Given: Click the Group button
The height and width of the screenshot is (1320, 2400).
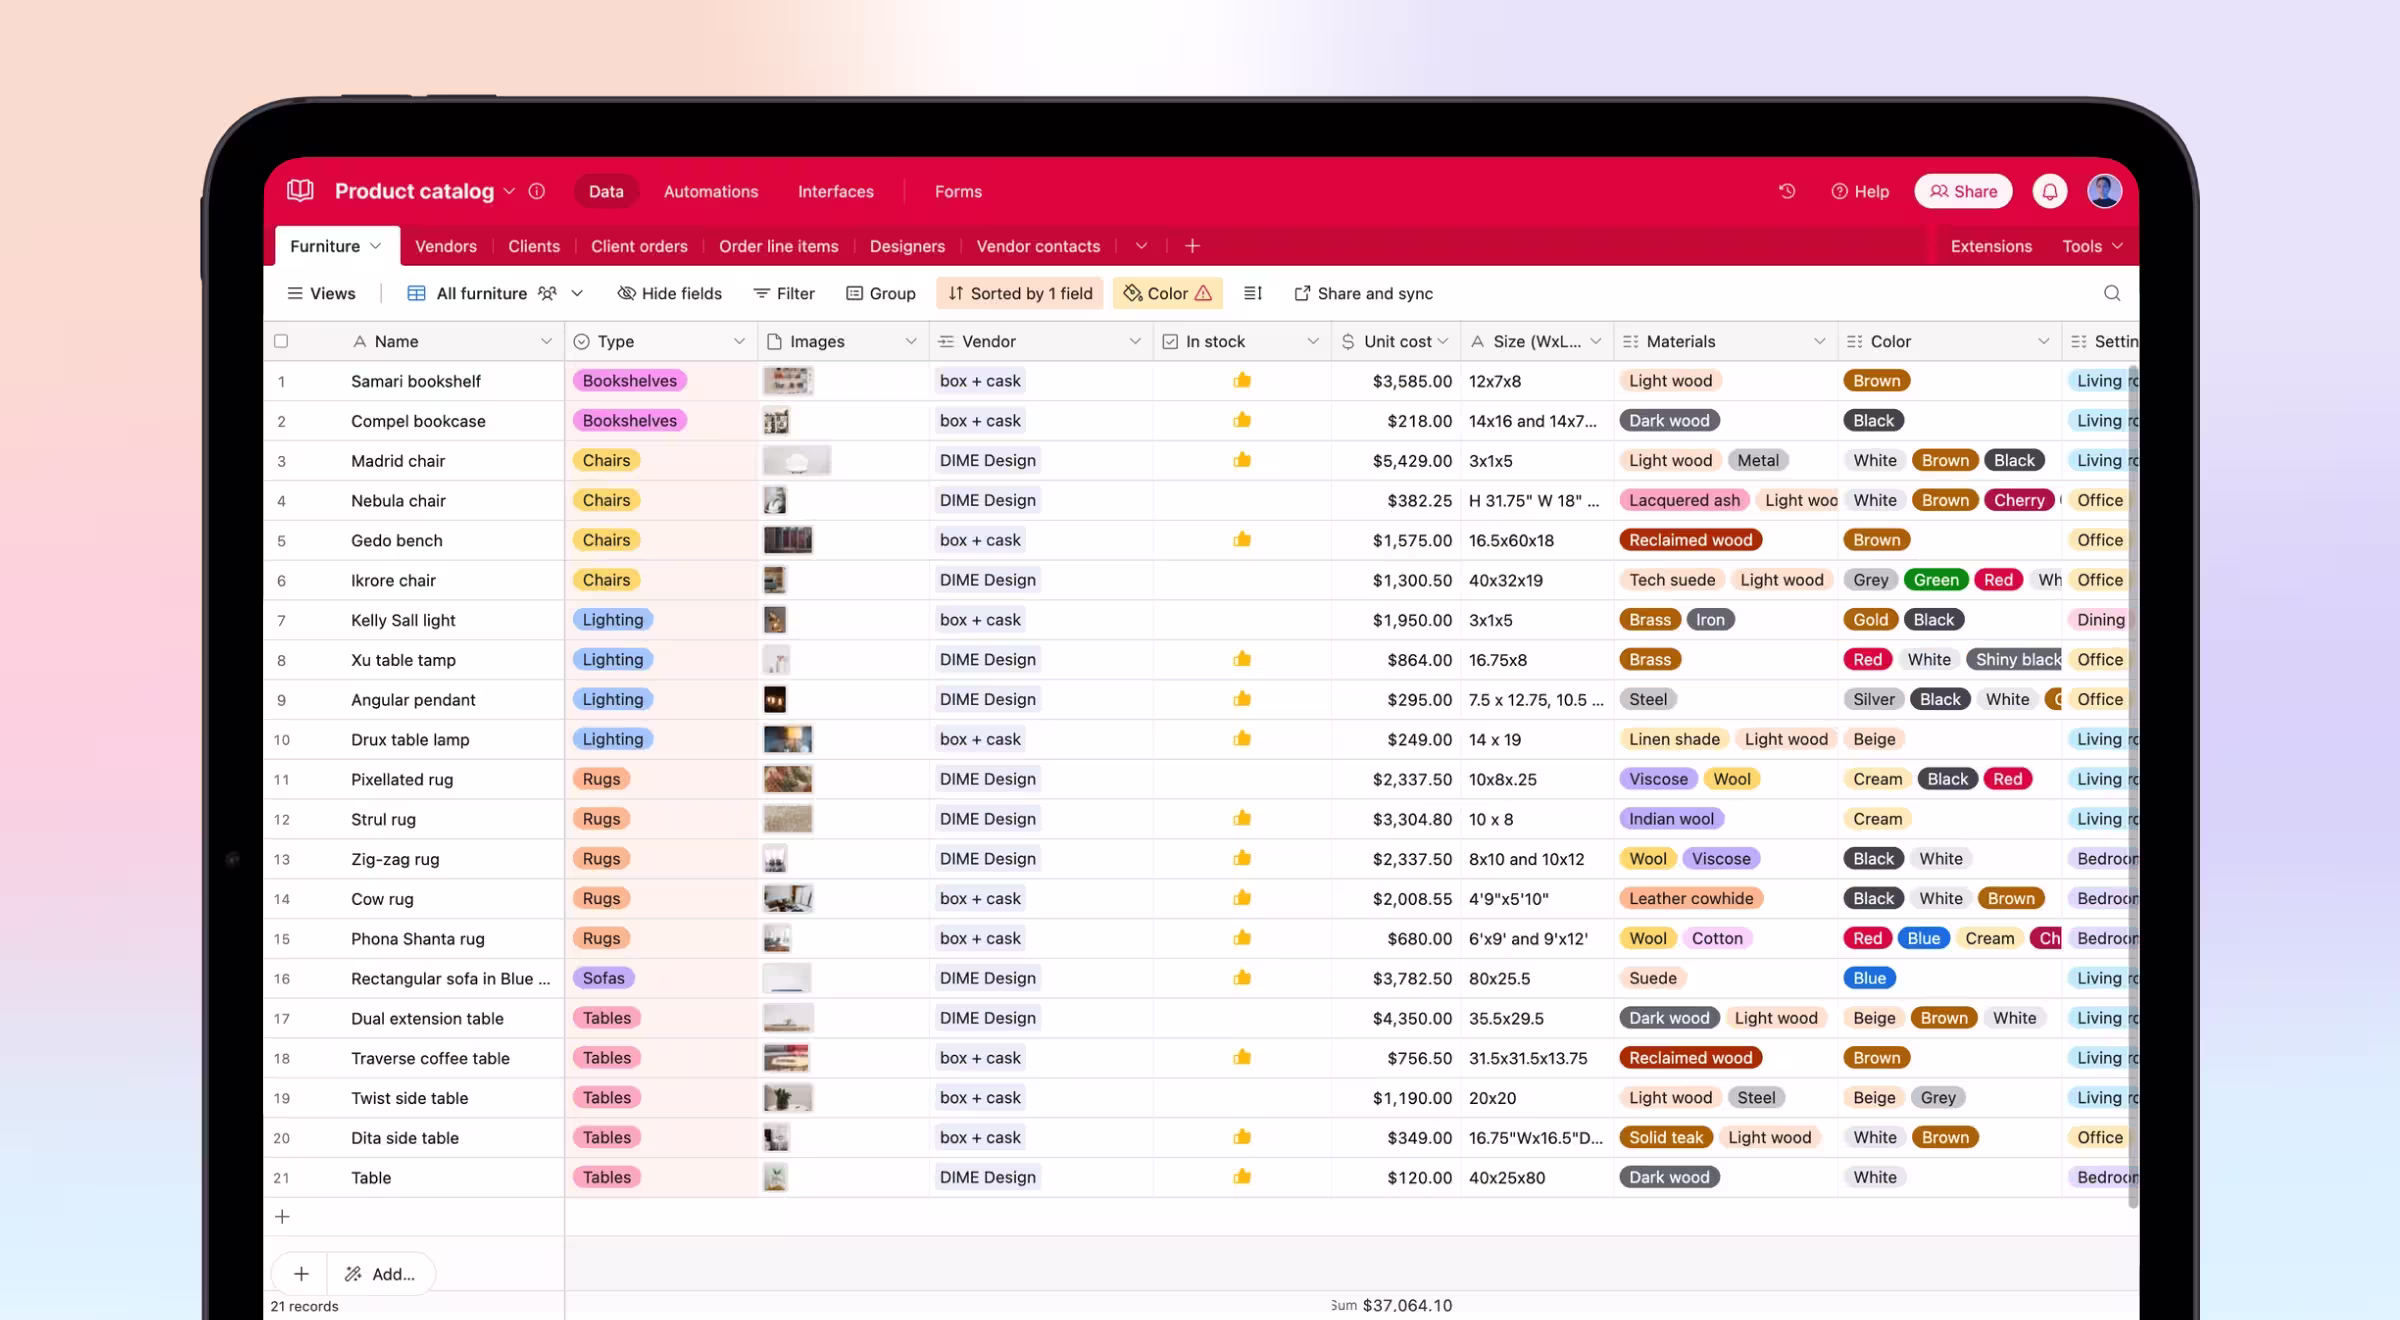Looking at the screenshot, I should tap(881, 293).
